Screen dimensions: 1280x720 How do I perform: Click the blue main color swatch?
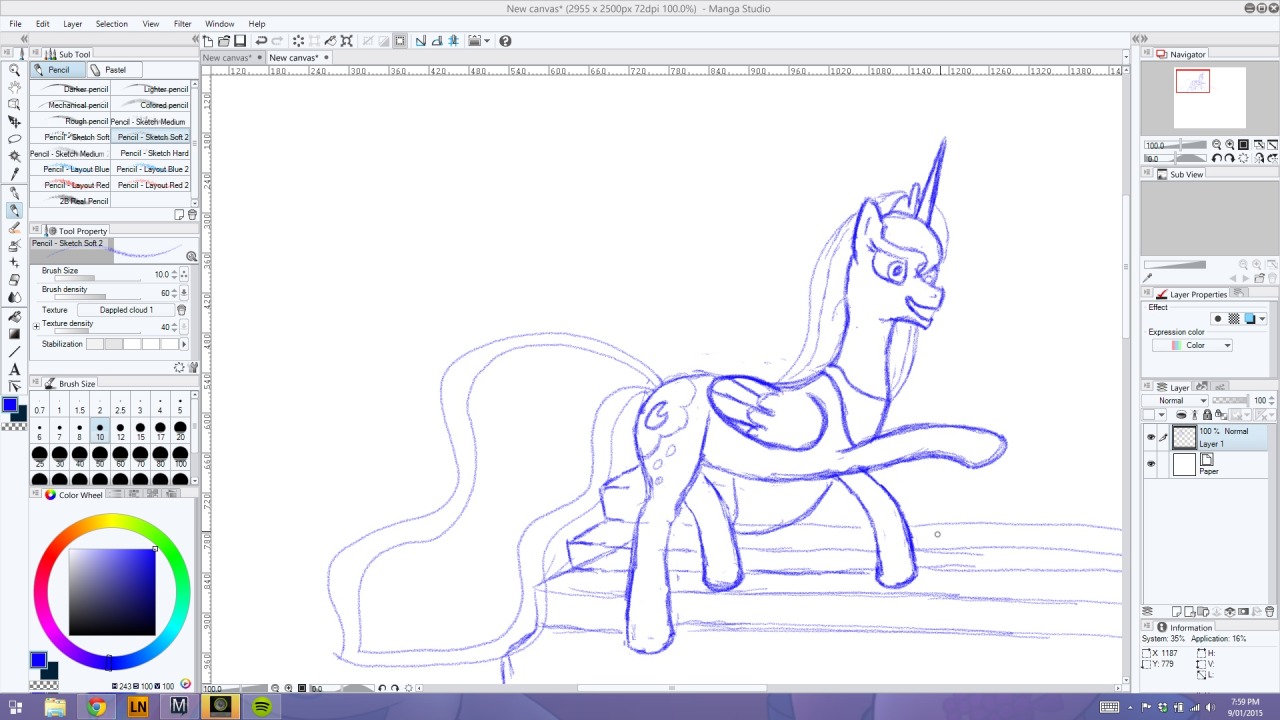pos(9,405)
